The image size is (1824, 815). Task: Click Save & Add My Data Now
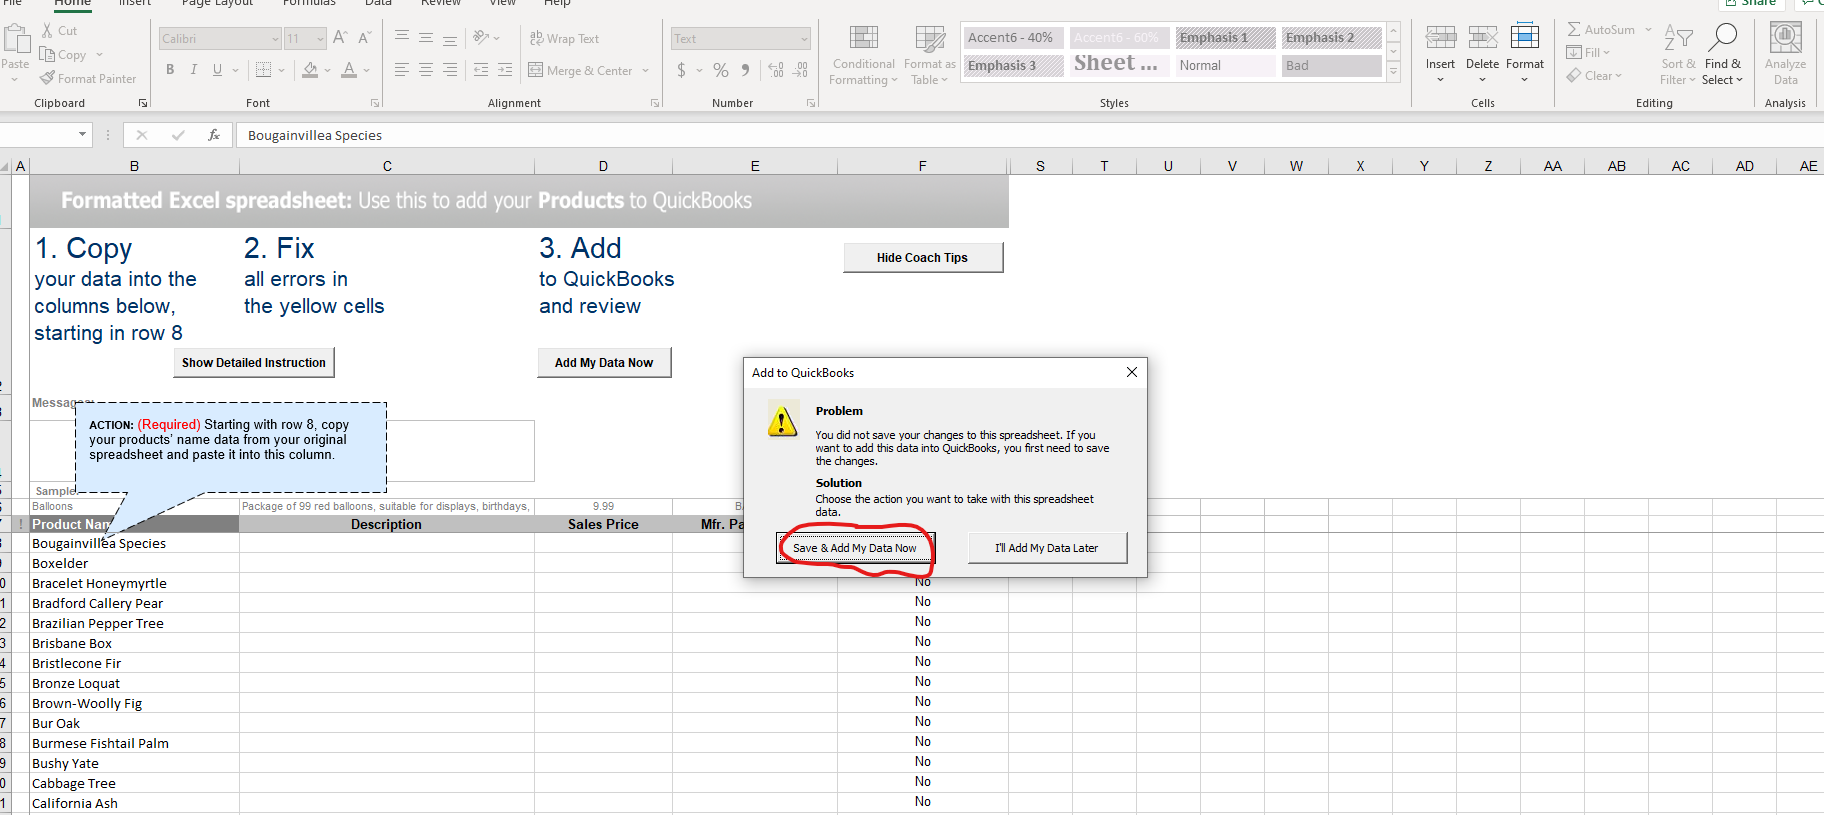pos(854,548)
